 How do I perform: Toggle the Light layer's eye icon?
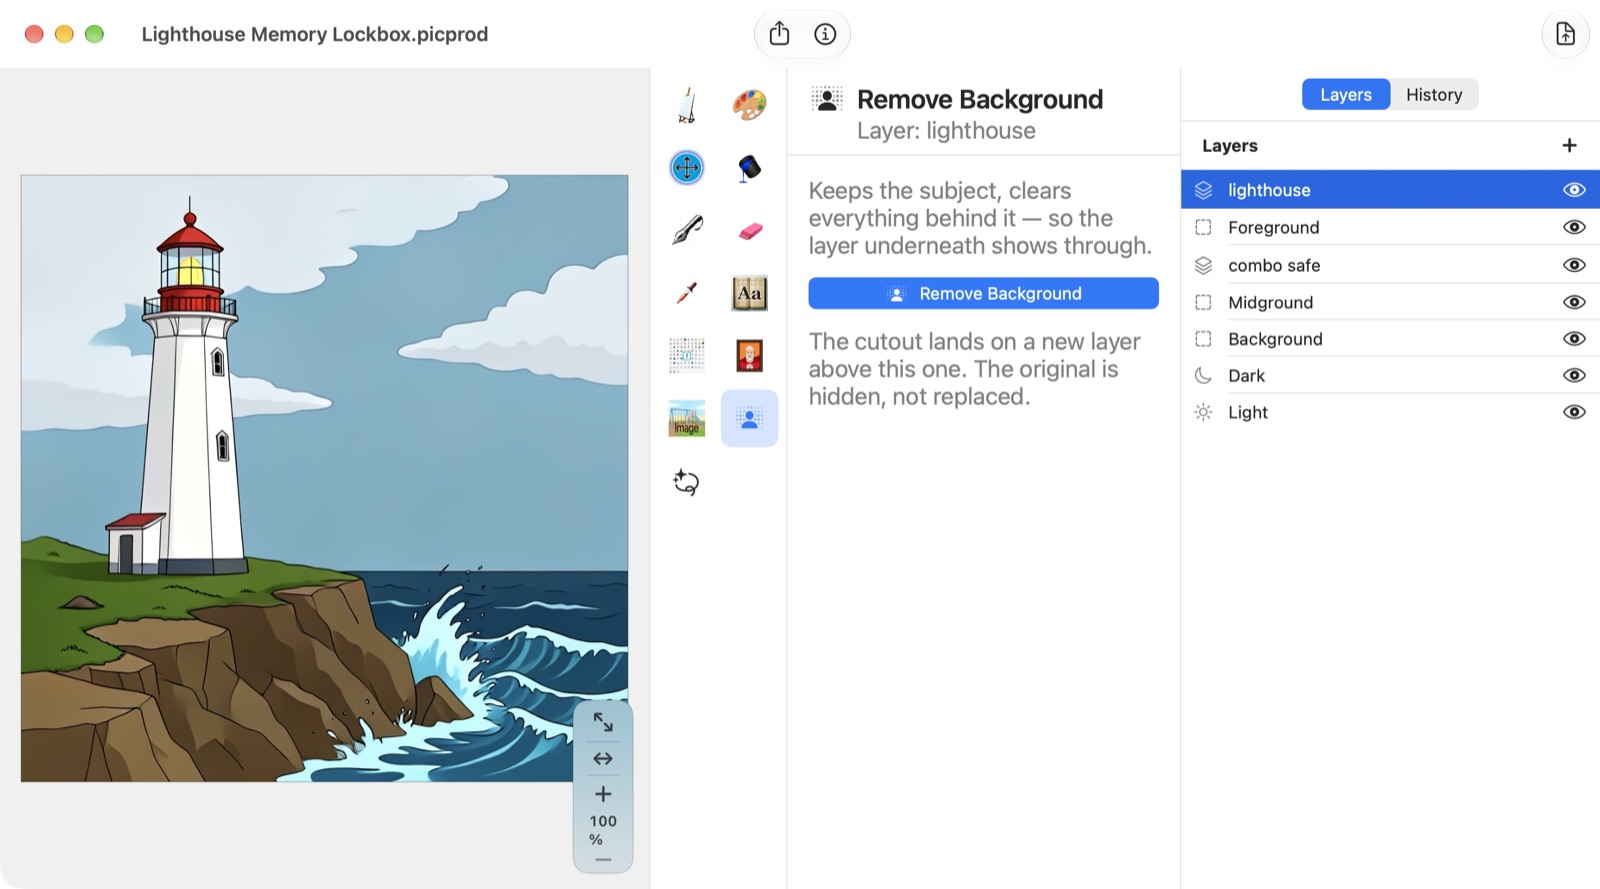pos(1574,412)
